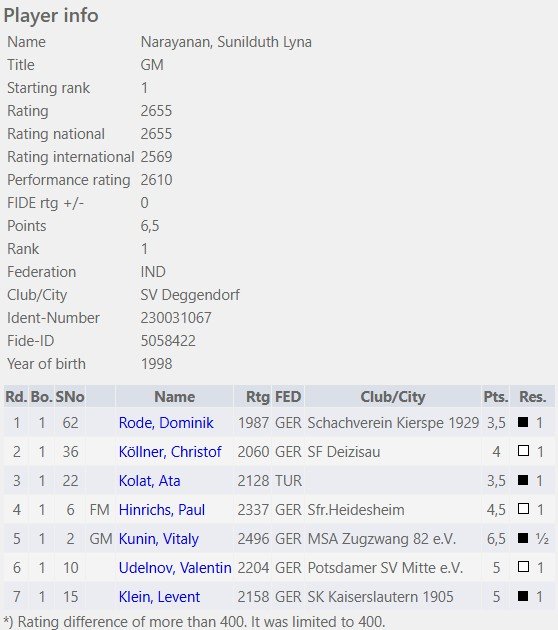This screenshot has width=558, height=630.
Task: Click black piece icon in round 3
Action: tap(523, 480)
